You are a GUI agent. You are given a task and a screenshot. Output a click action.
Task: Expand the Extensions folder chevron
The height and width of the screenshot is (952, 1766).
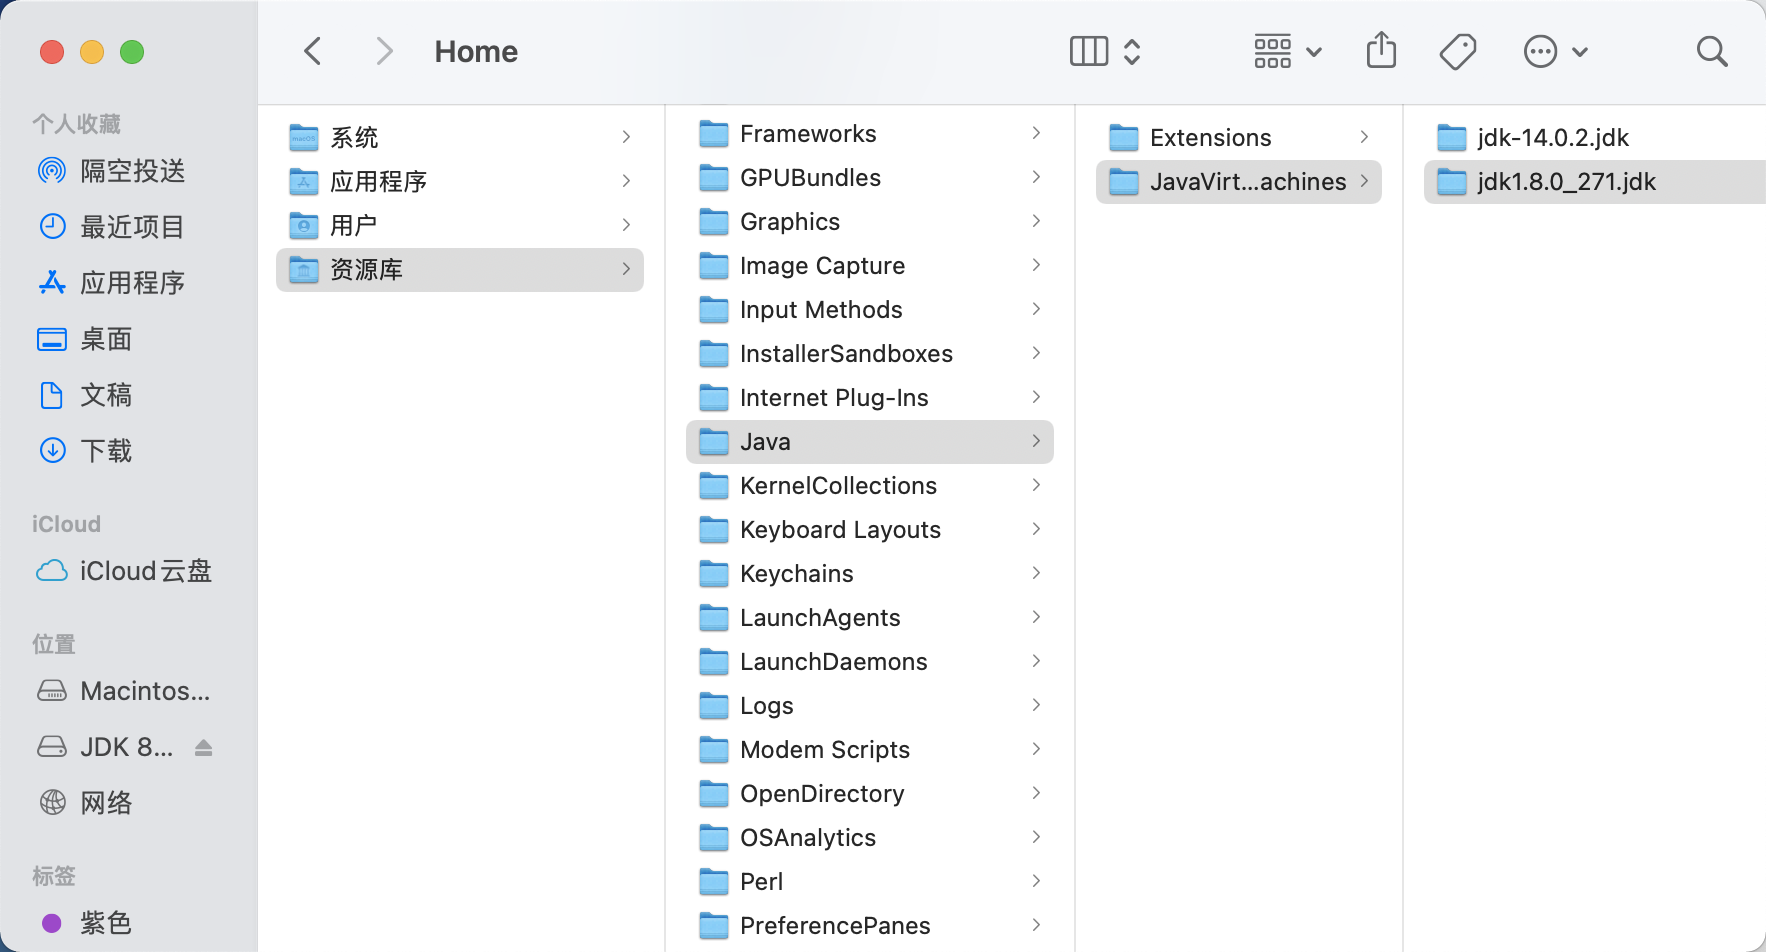click(x=1364, y=137)
